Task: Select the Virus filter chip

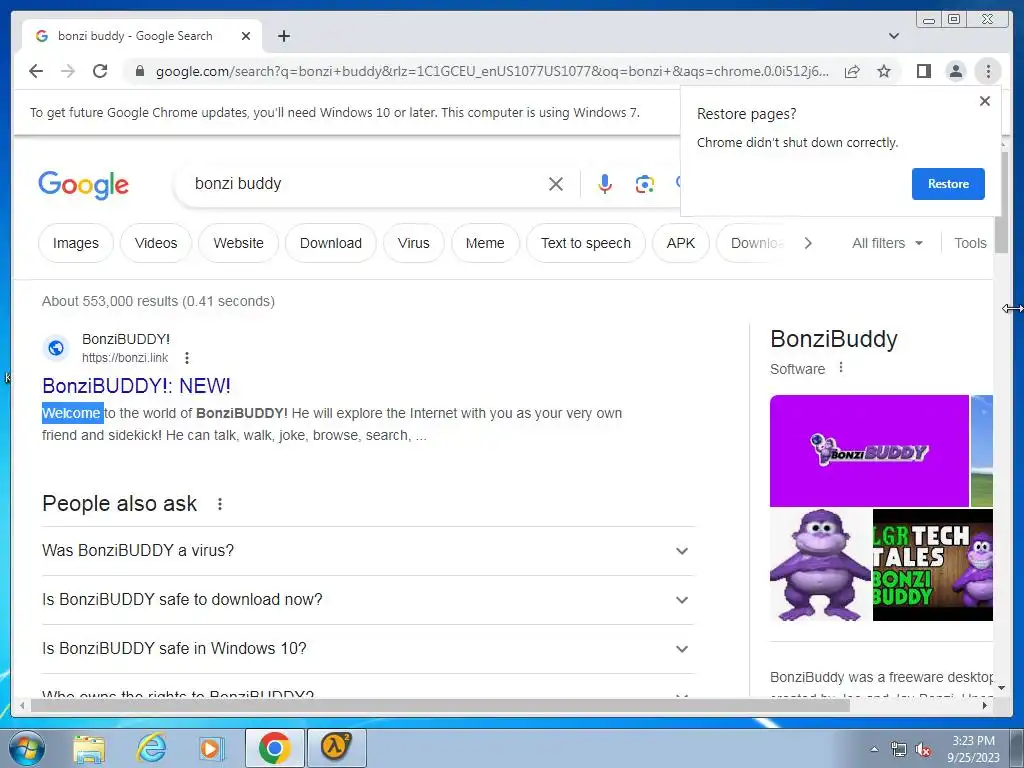Action: coord(413,243)
